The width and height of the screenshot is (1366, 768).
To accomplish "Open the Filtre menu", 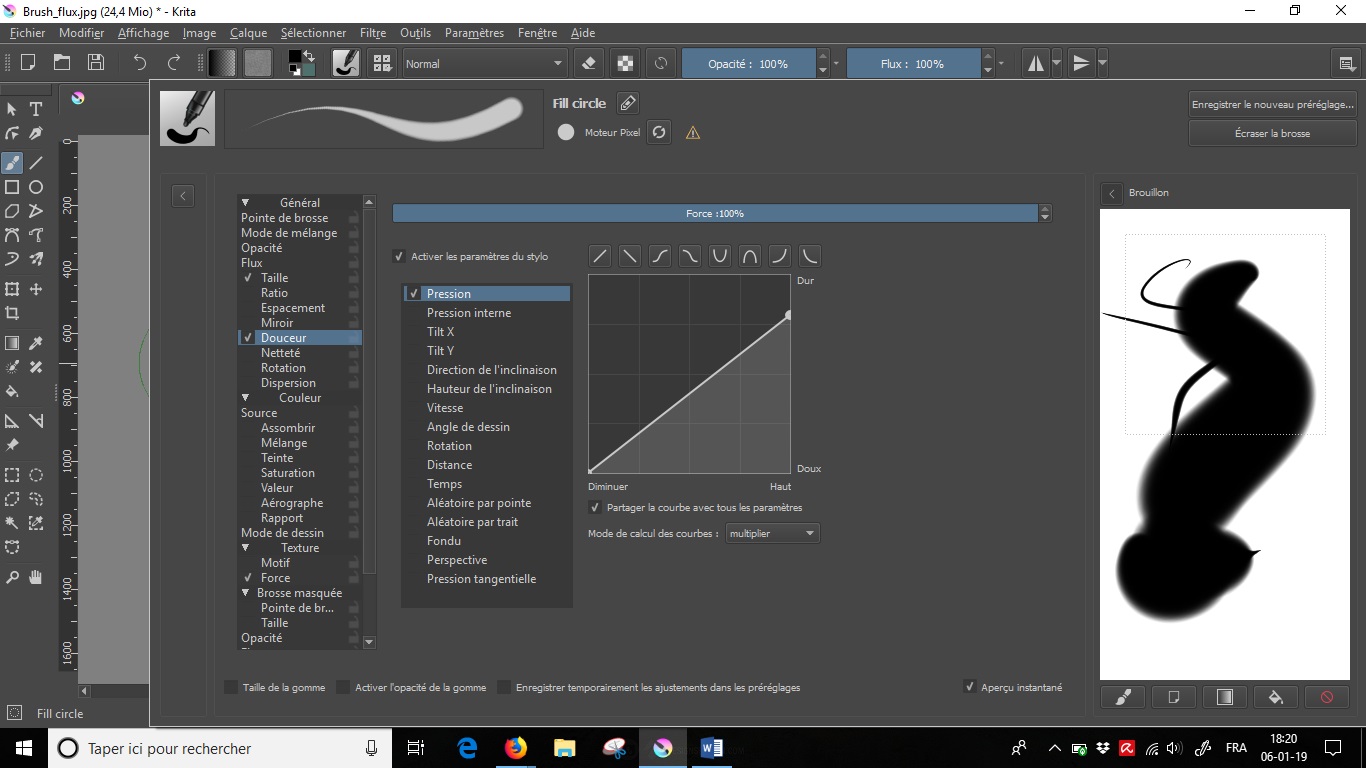I will [x=372, y=32].
